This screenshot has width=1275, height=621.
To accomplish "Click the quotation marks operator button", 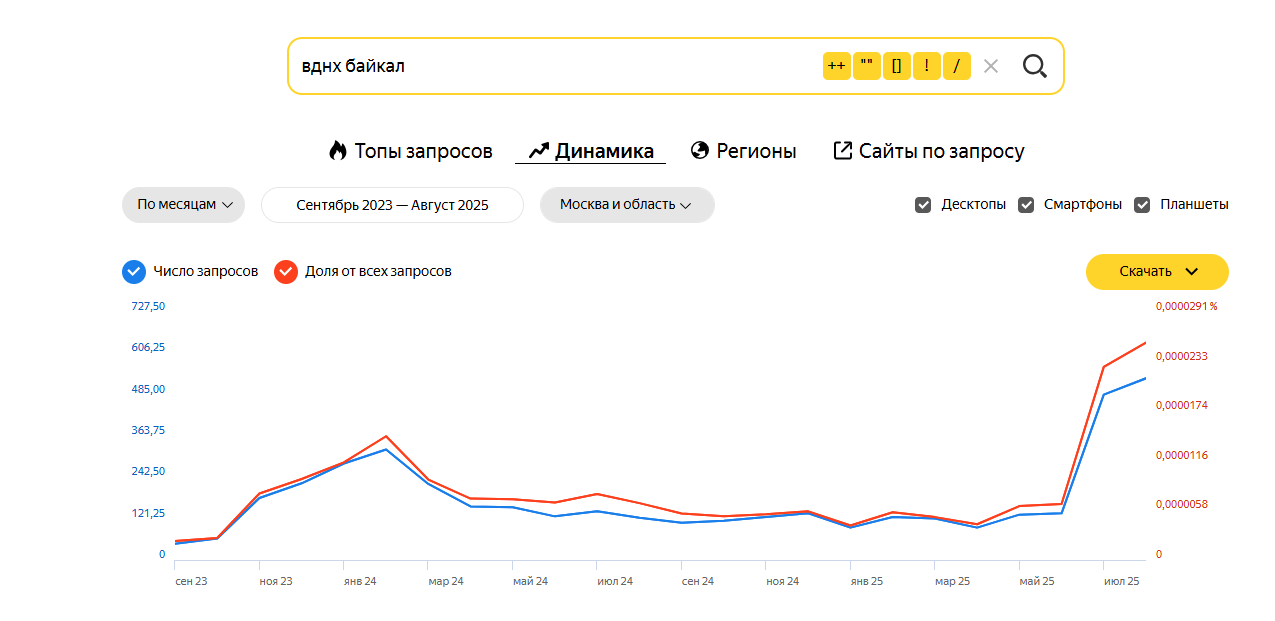I will (866, 66).
